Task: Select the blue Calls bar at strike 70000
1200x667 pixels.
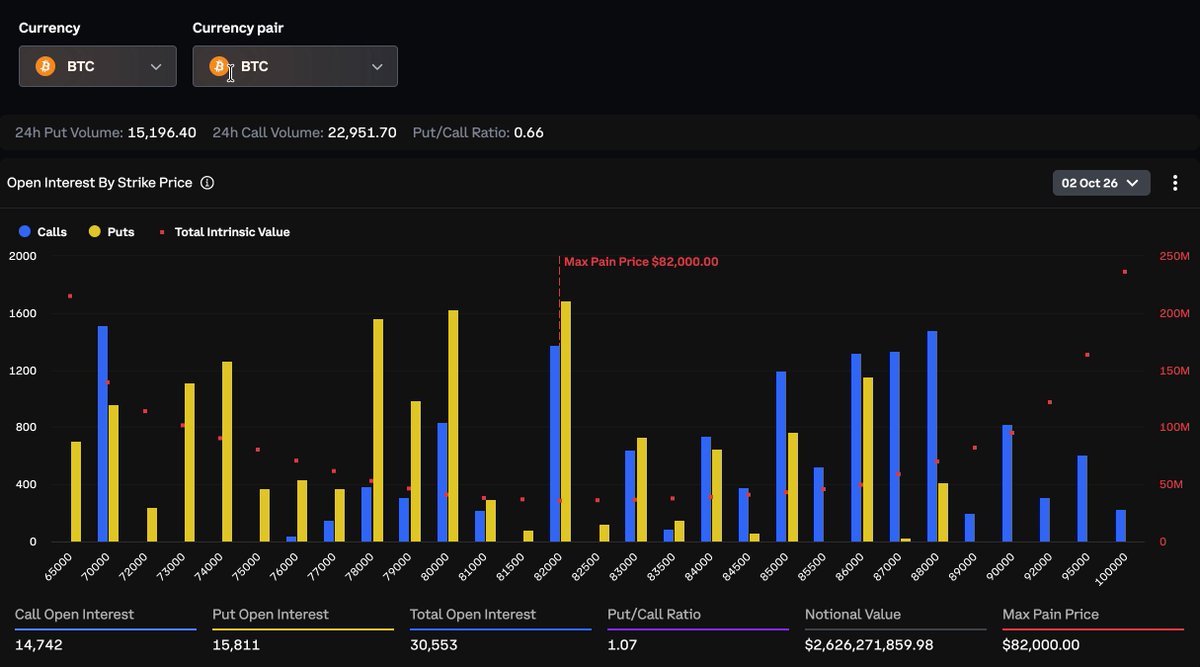Action: pos(103,434)
